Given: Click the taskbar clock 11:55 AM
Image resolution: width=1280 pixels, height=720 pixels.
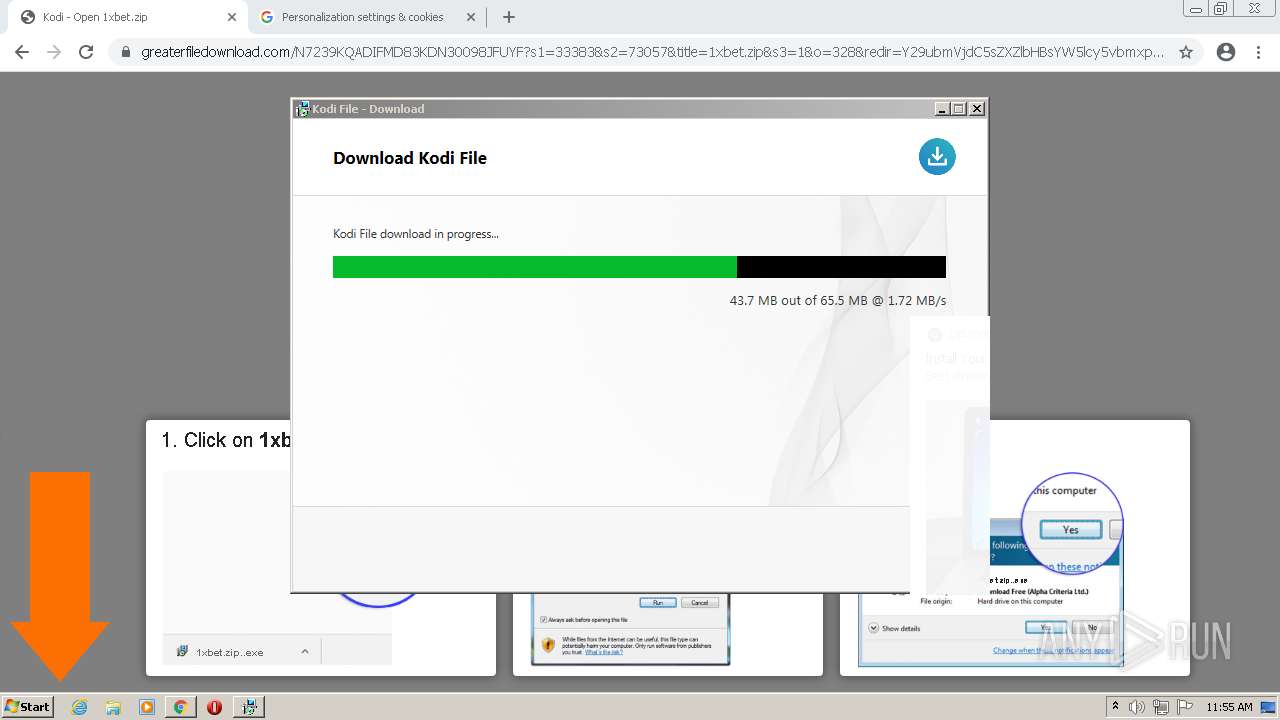Looking at the screenshot, I should 1229,707.
